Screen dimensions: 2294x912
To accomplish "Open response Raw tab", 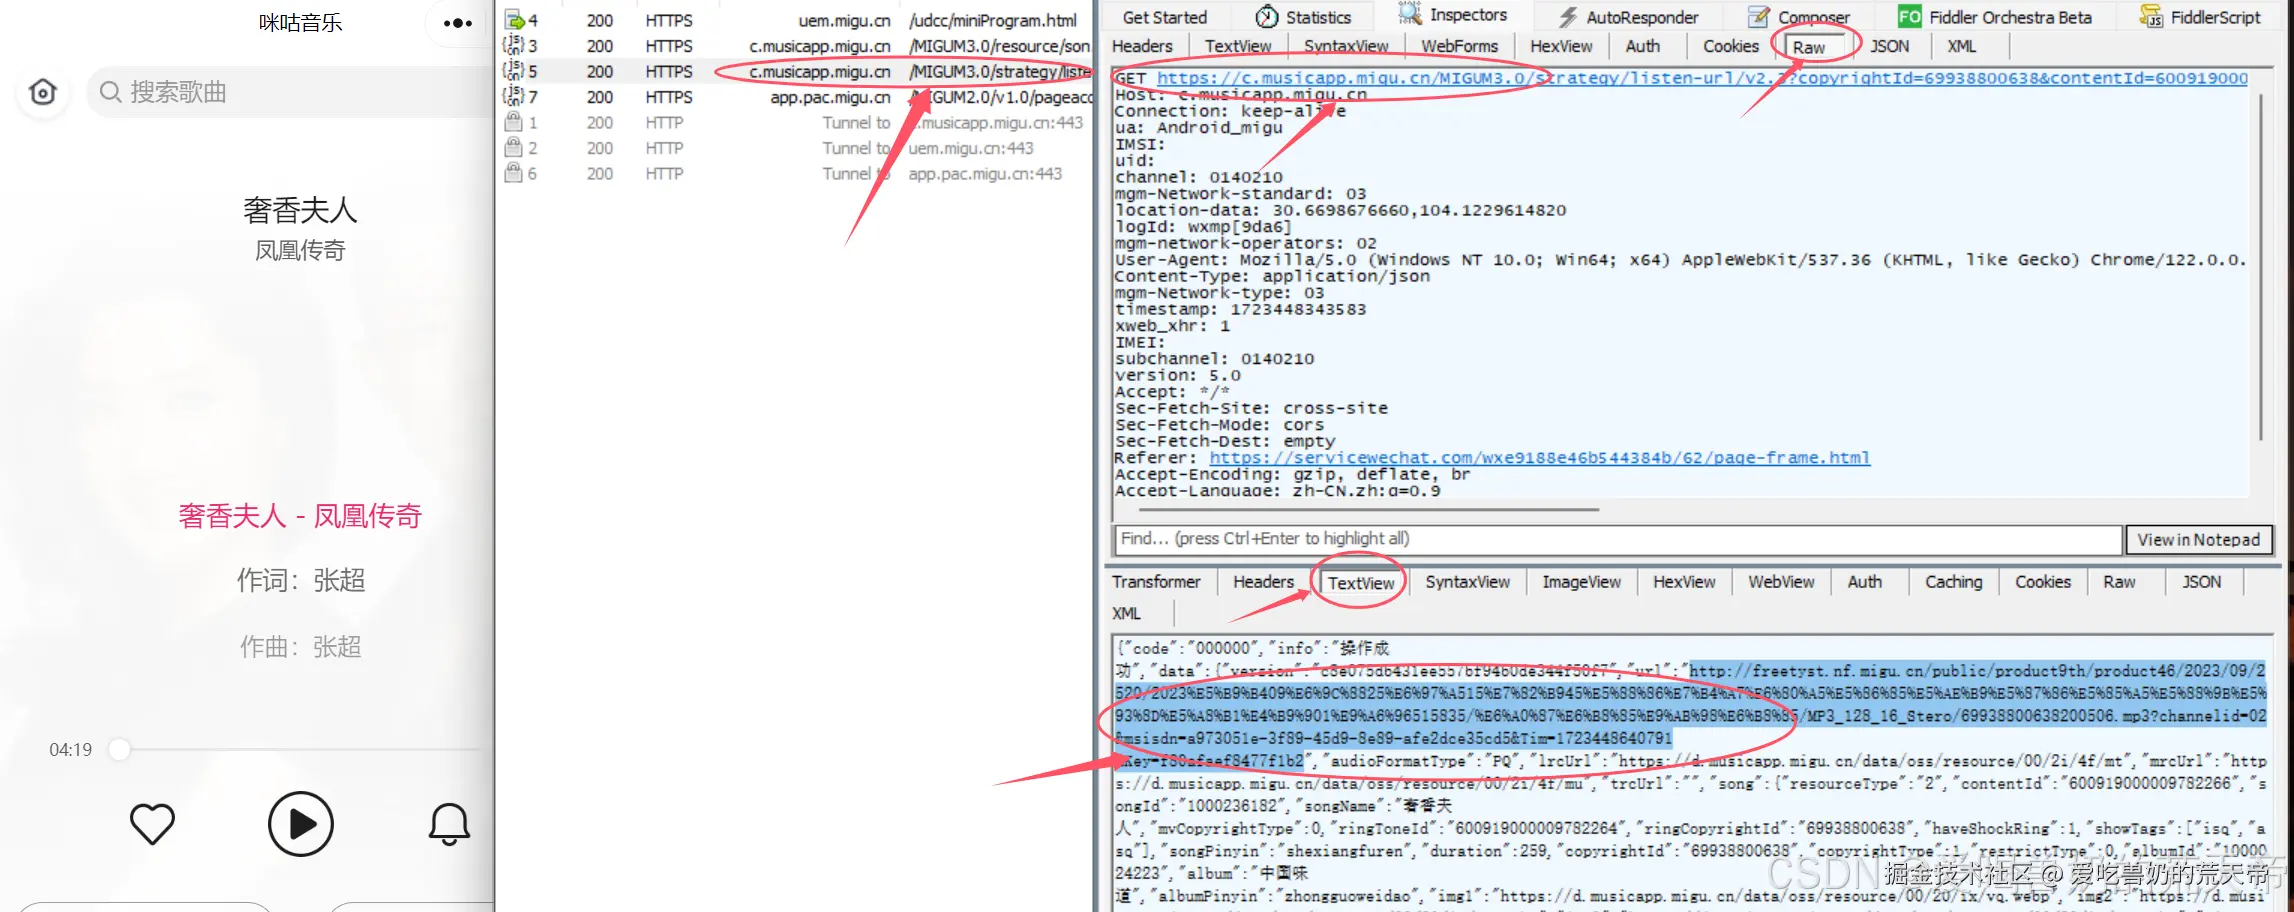I will (2119, 582).
